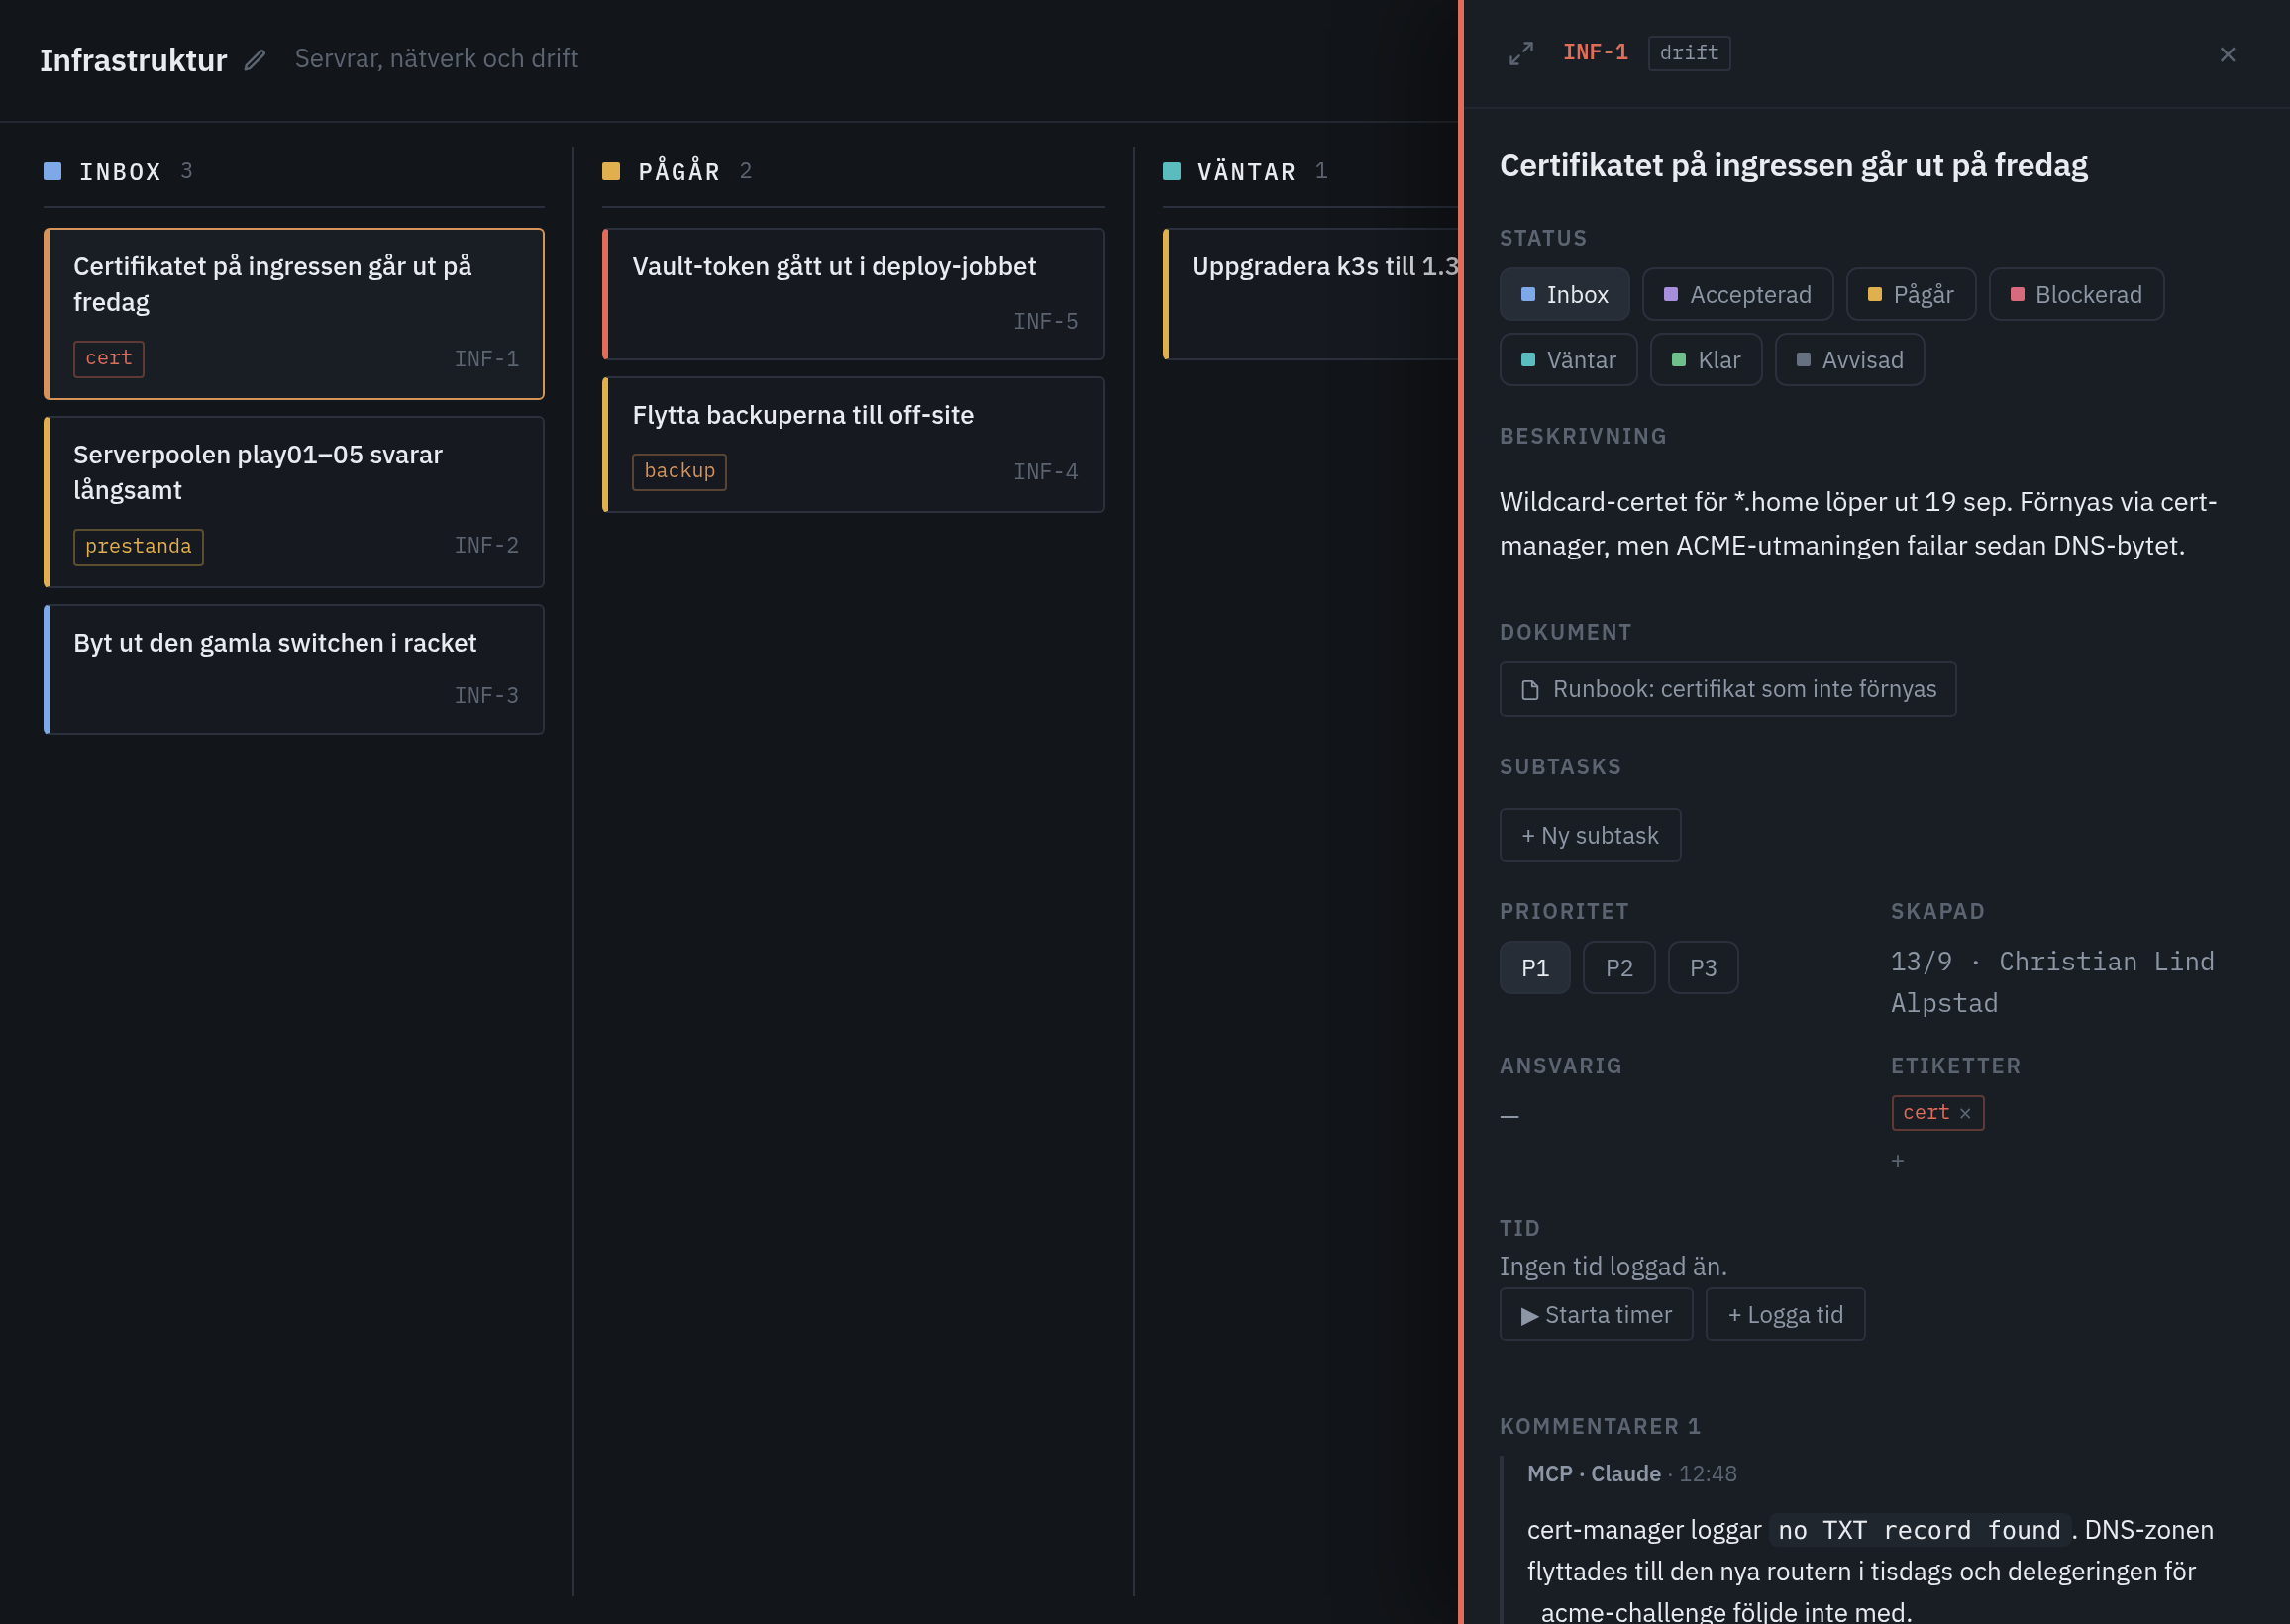Click the MCP · Claude comment author

click(1594, 1474)
